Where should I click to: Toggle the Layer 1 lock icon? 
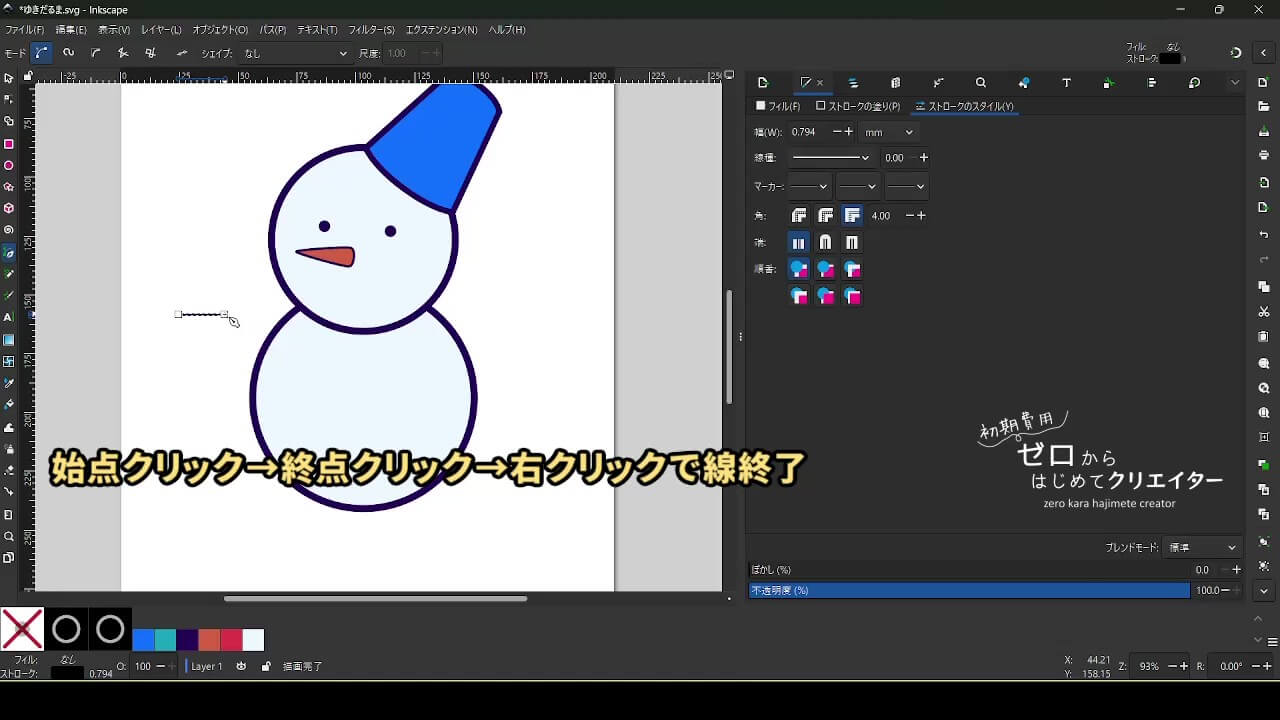265,666
